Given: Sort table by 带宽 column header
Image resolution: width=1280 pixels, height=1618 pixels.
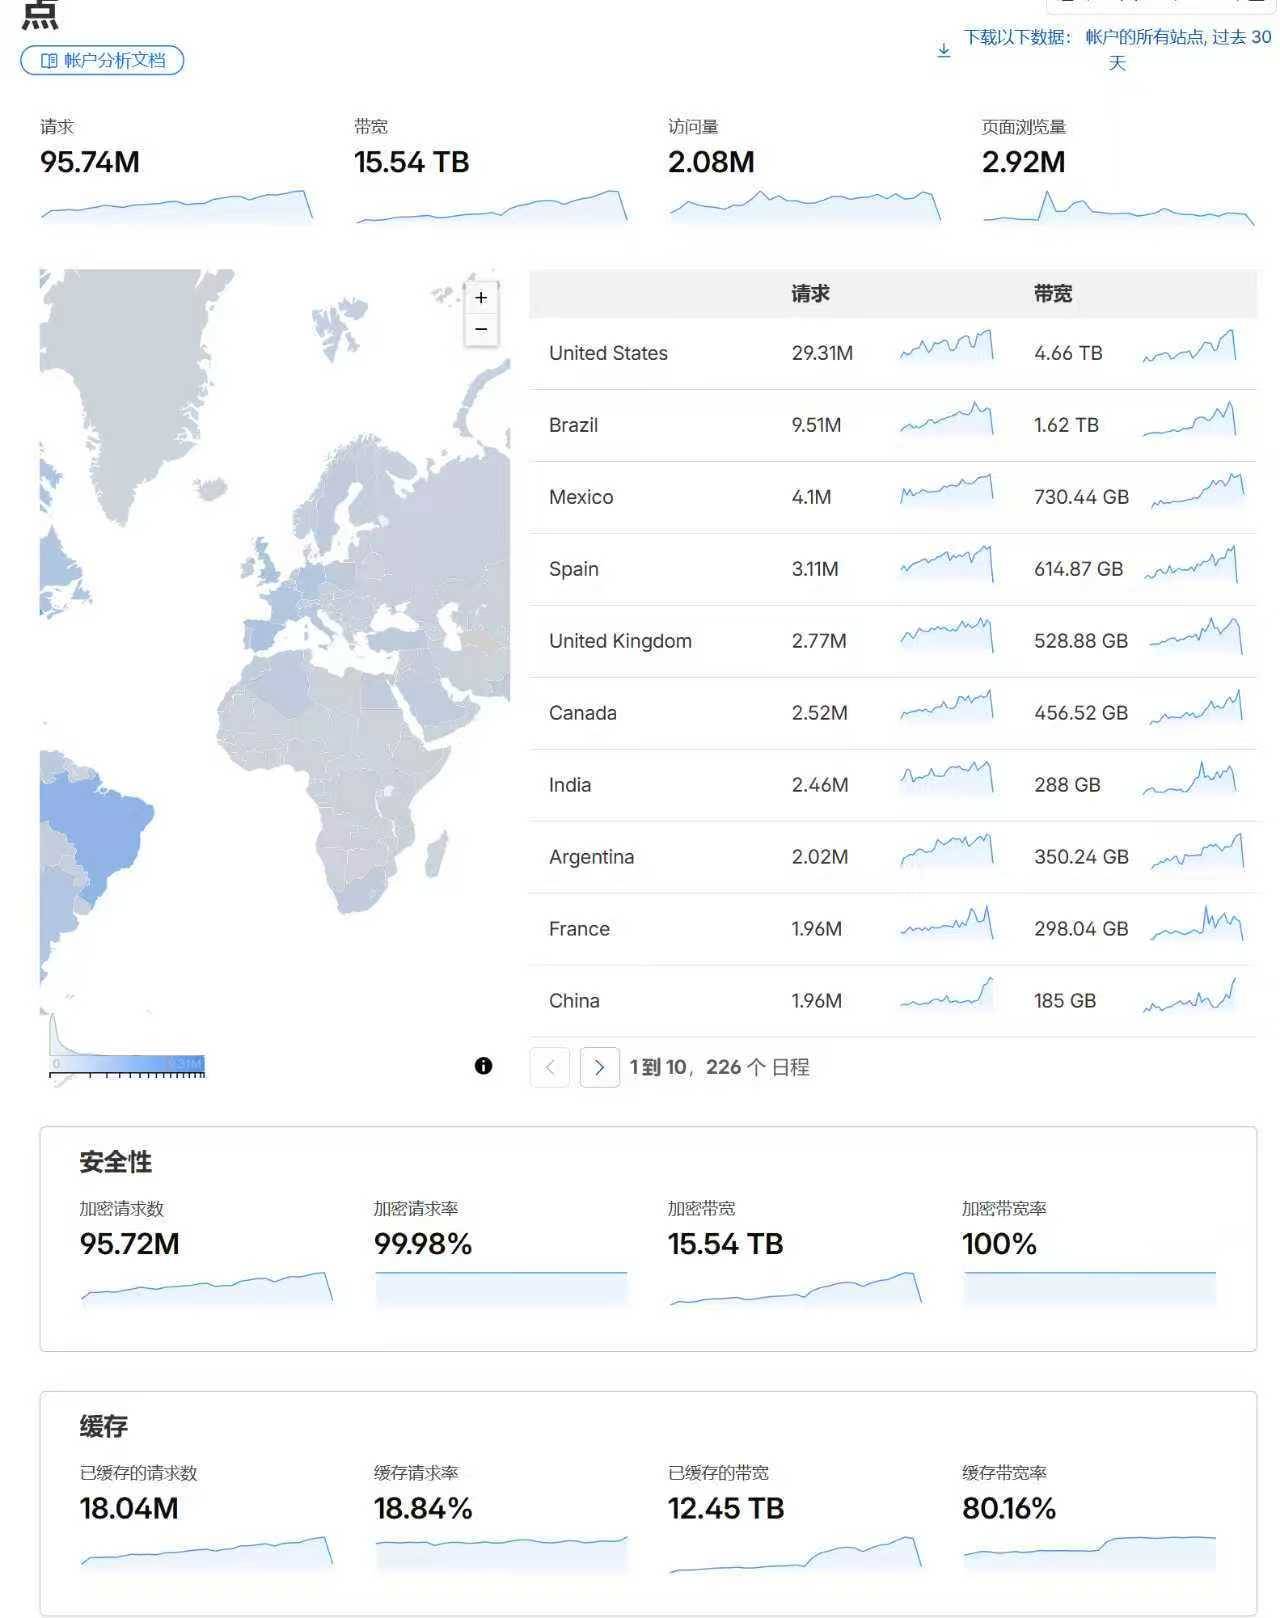Looking at the screenshot, I should [1053, 294].
